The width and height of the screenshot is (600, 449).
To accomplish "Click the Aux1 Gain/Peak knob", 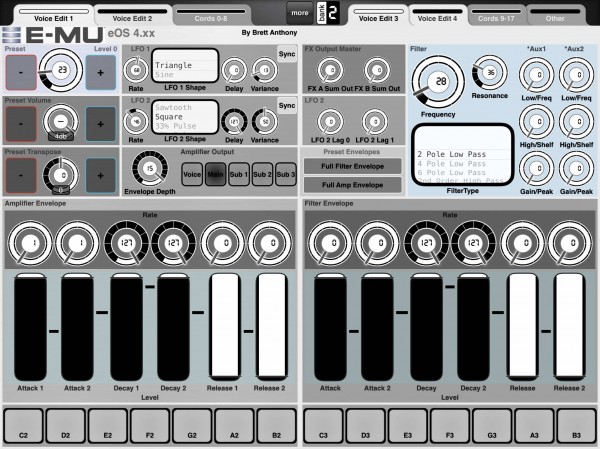I will point(536,169).
